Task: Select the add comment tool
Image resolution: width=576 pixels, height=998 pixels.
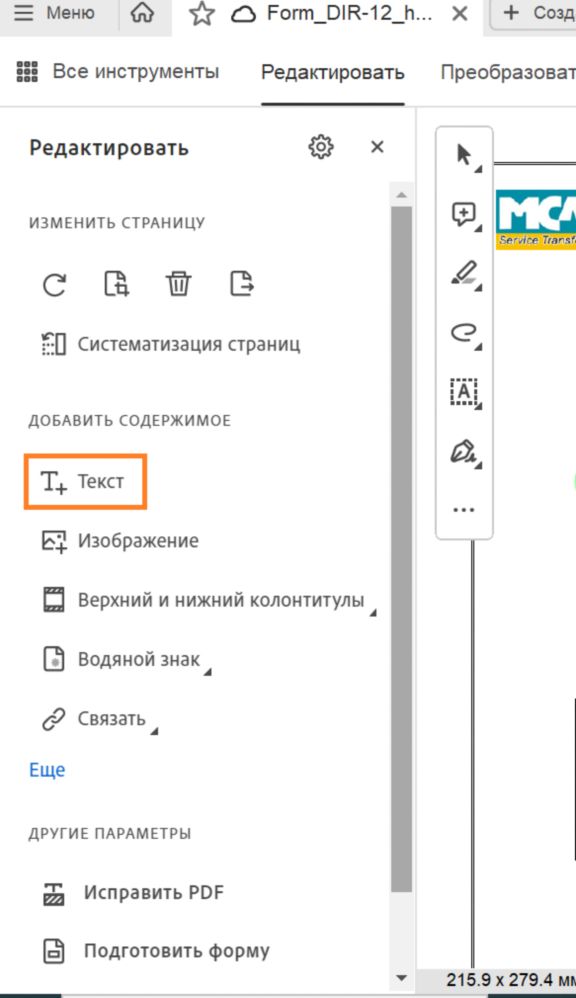Action: pyautogui.click(x=464, y=214)
